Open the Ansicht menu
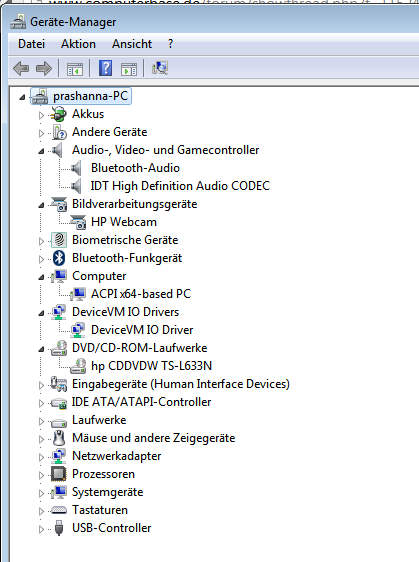The height and width of the screenshot is (562, 419). [132, 44]
